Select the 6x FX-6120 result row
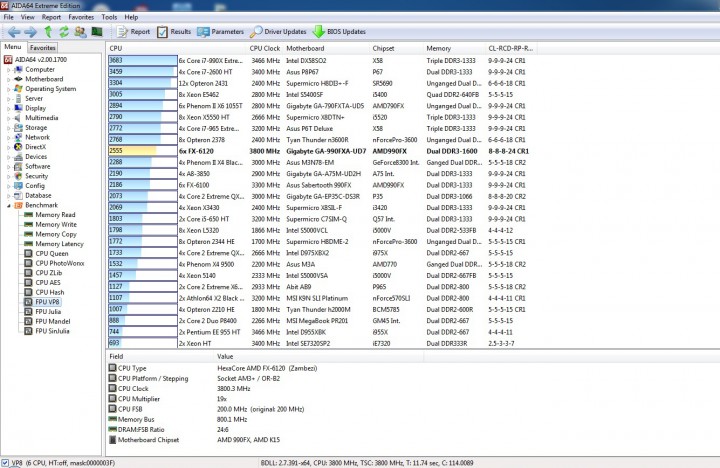 319,151
